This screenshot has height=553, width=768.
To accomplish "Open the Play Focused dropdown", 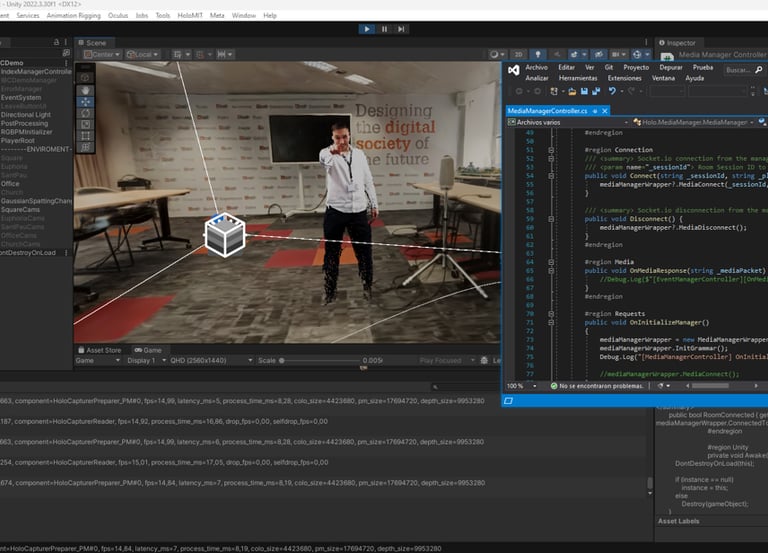I will 447,361.
